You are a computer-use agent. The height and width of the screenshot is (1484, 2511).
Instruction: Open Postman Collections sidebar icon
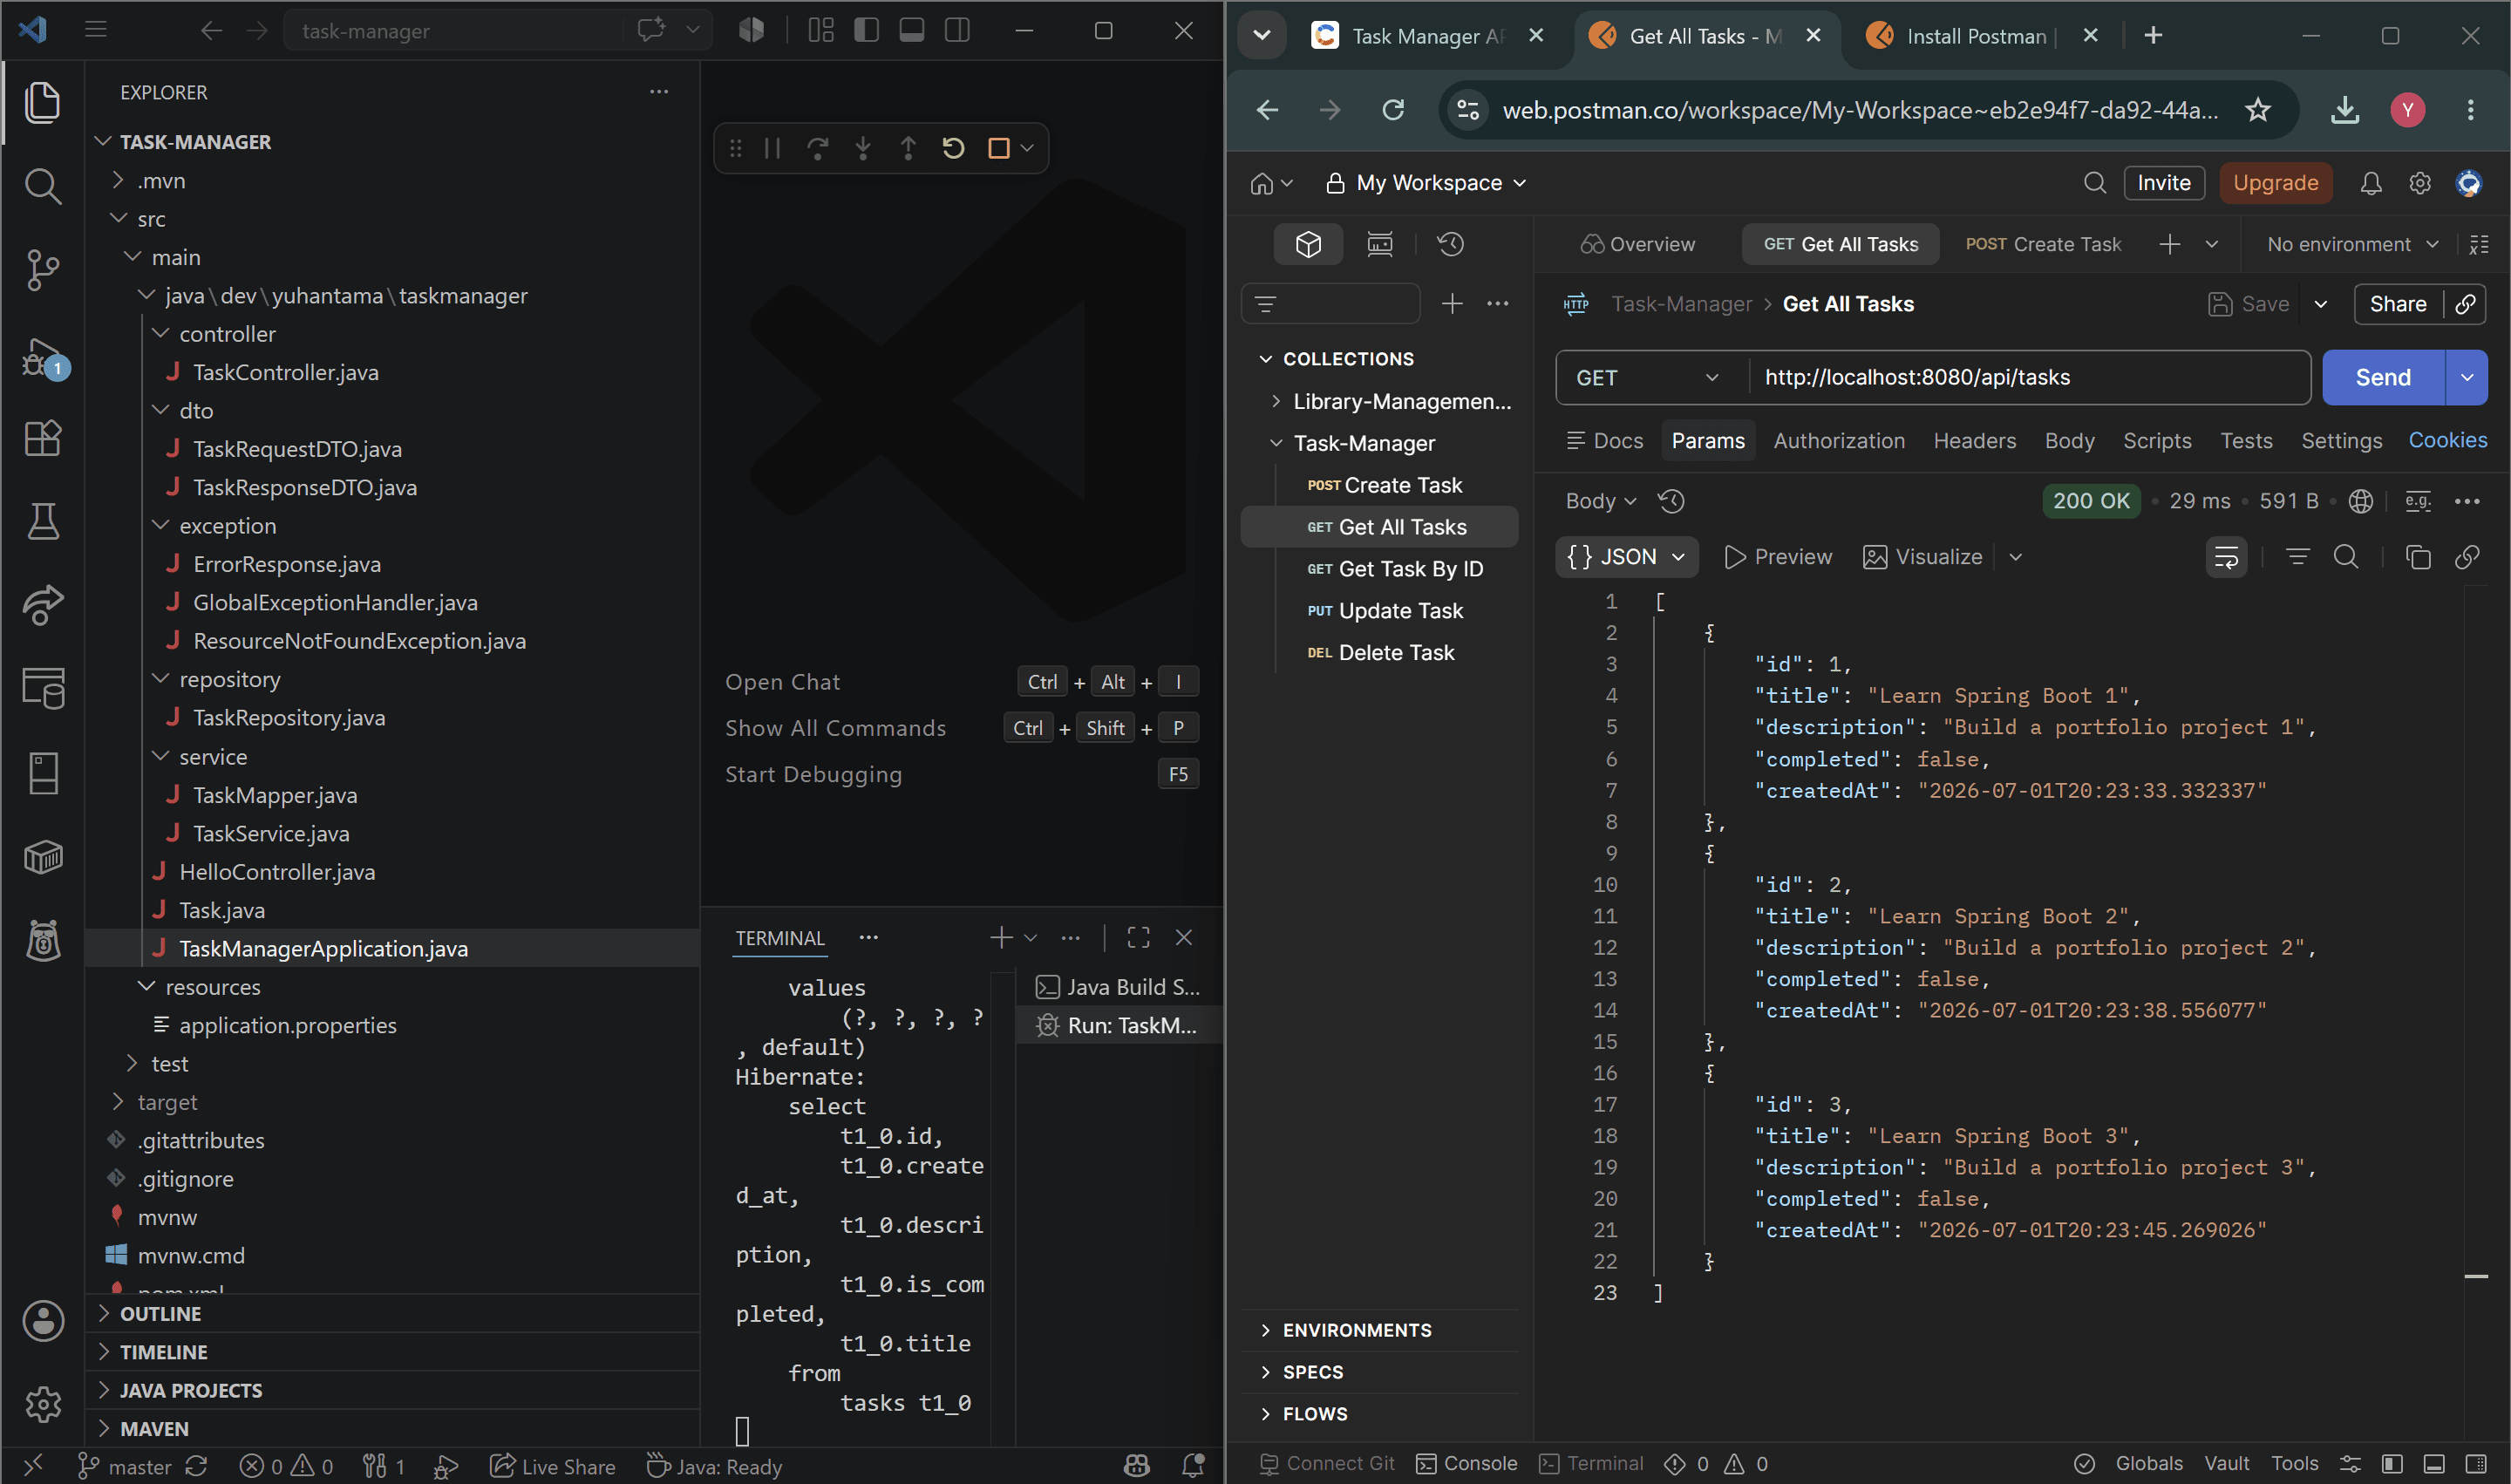click(x=1308, y=244)
